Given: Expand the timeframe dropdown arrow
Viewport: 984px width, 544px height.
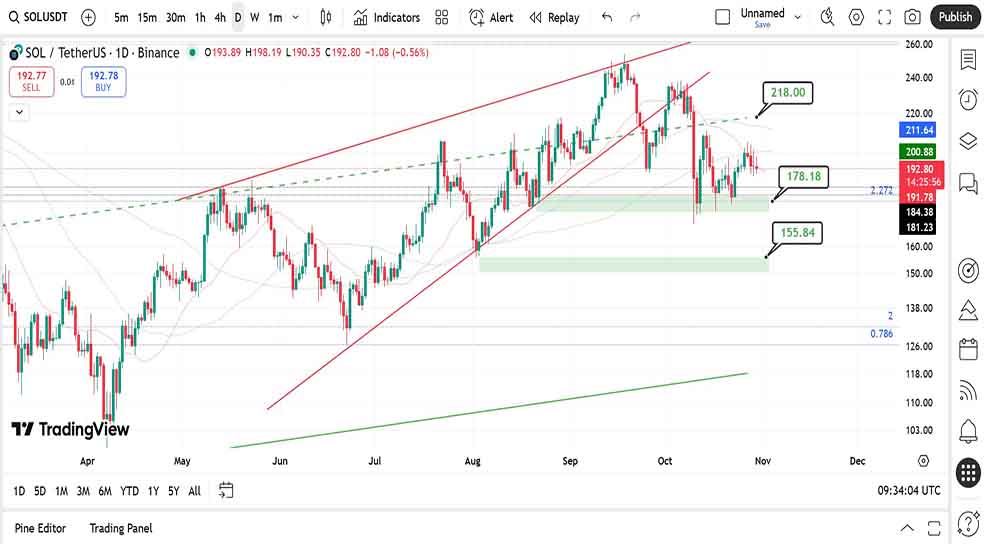Looking at the screenshot, I should coord(297,17).
